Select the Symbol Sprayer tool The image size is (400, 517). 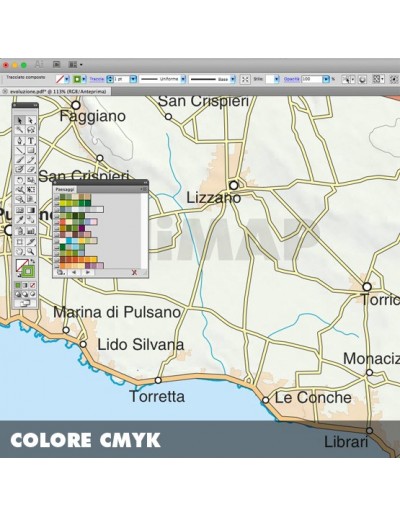tap(20, 230)
